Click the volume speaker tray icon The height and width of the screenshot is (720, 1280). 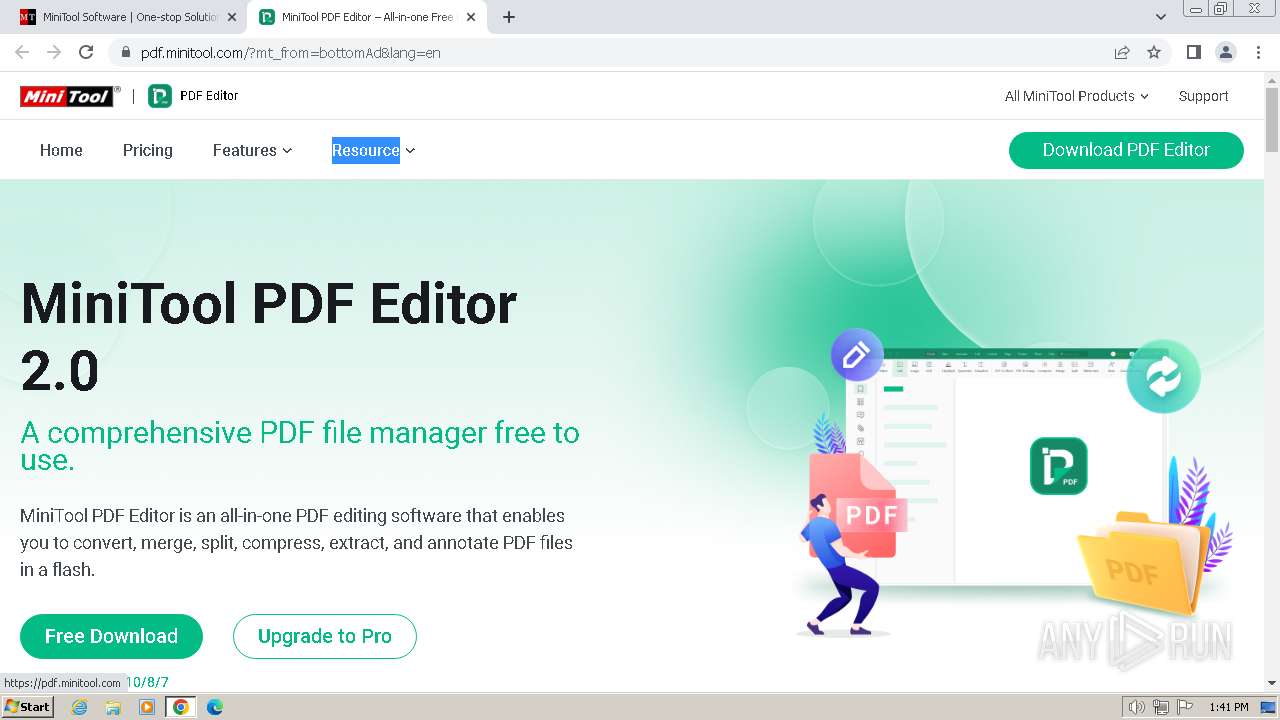click(x=1137, y=707)
